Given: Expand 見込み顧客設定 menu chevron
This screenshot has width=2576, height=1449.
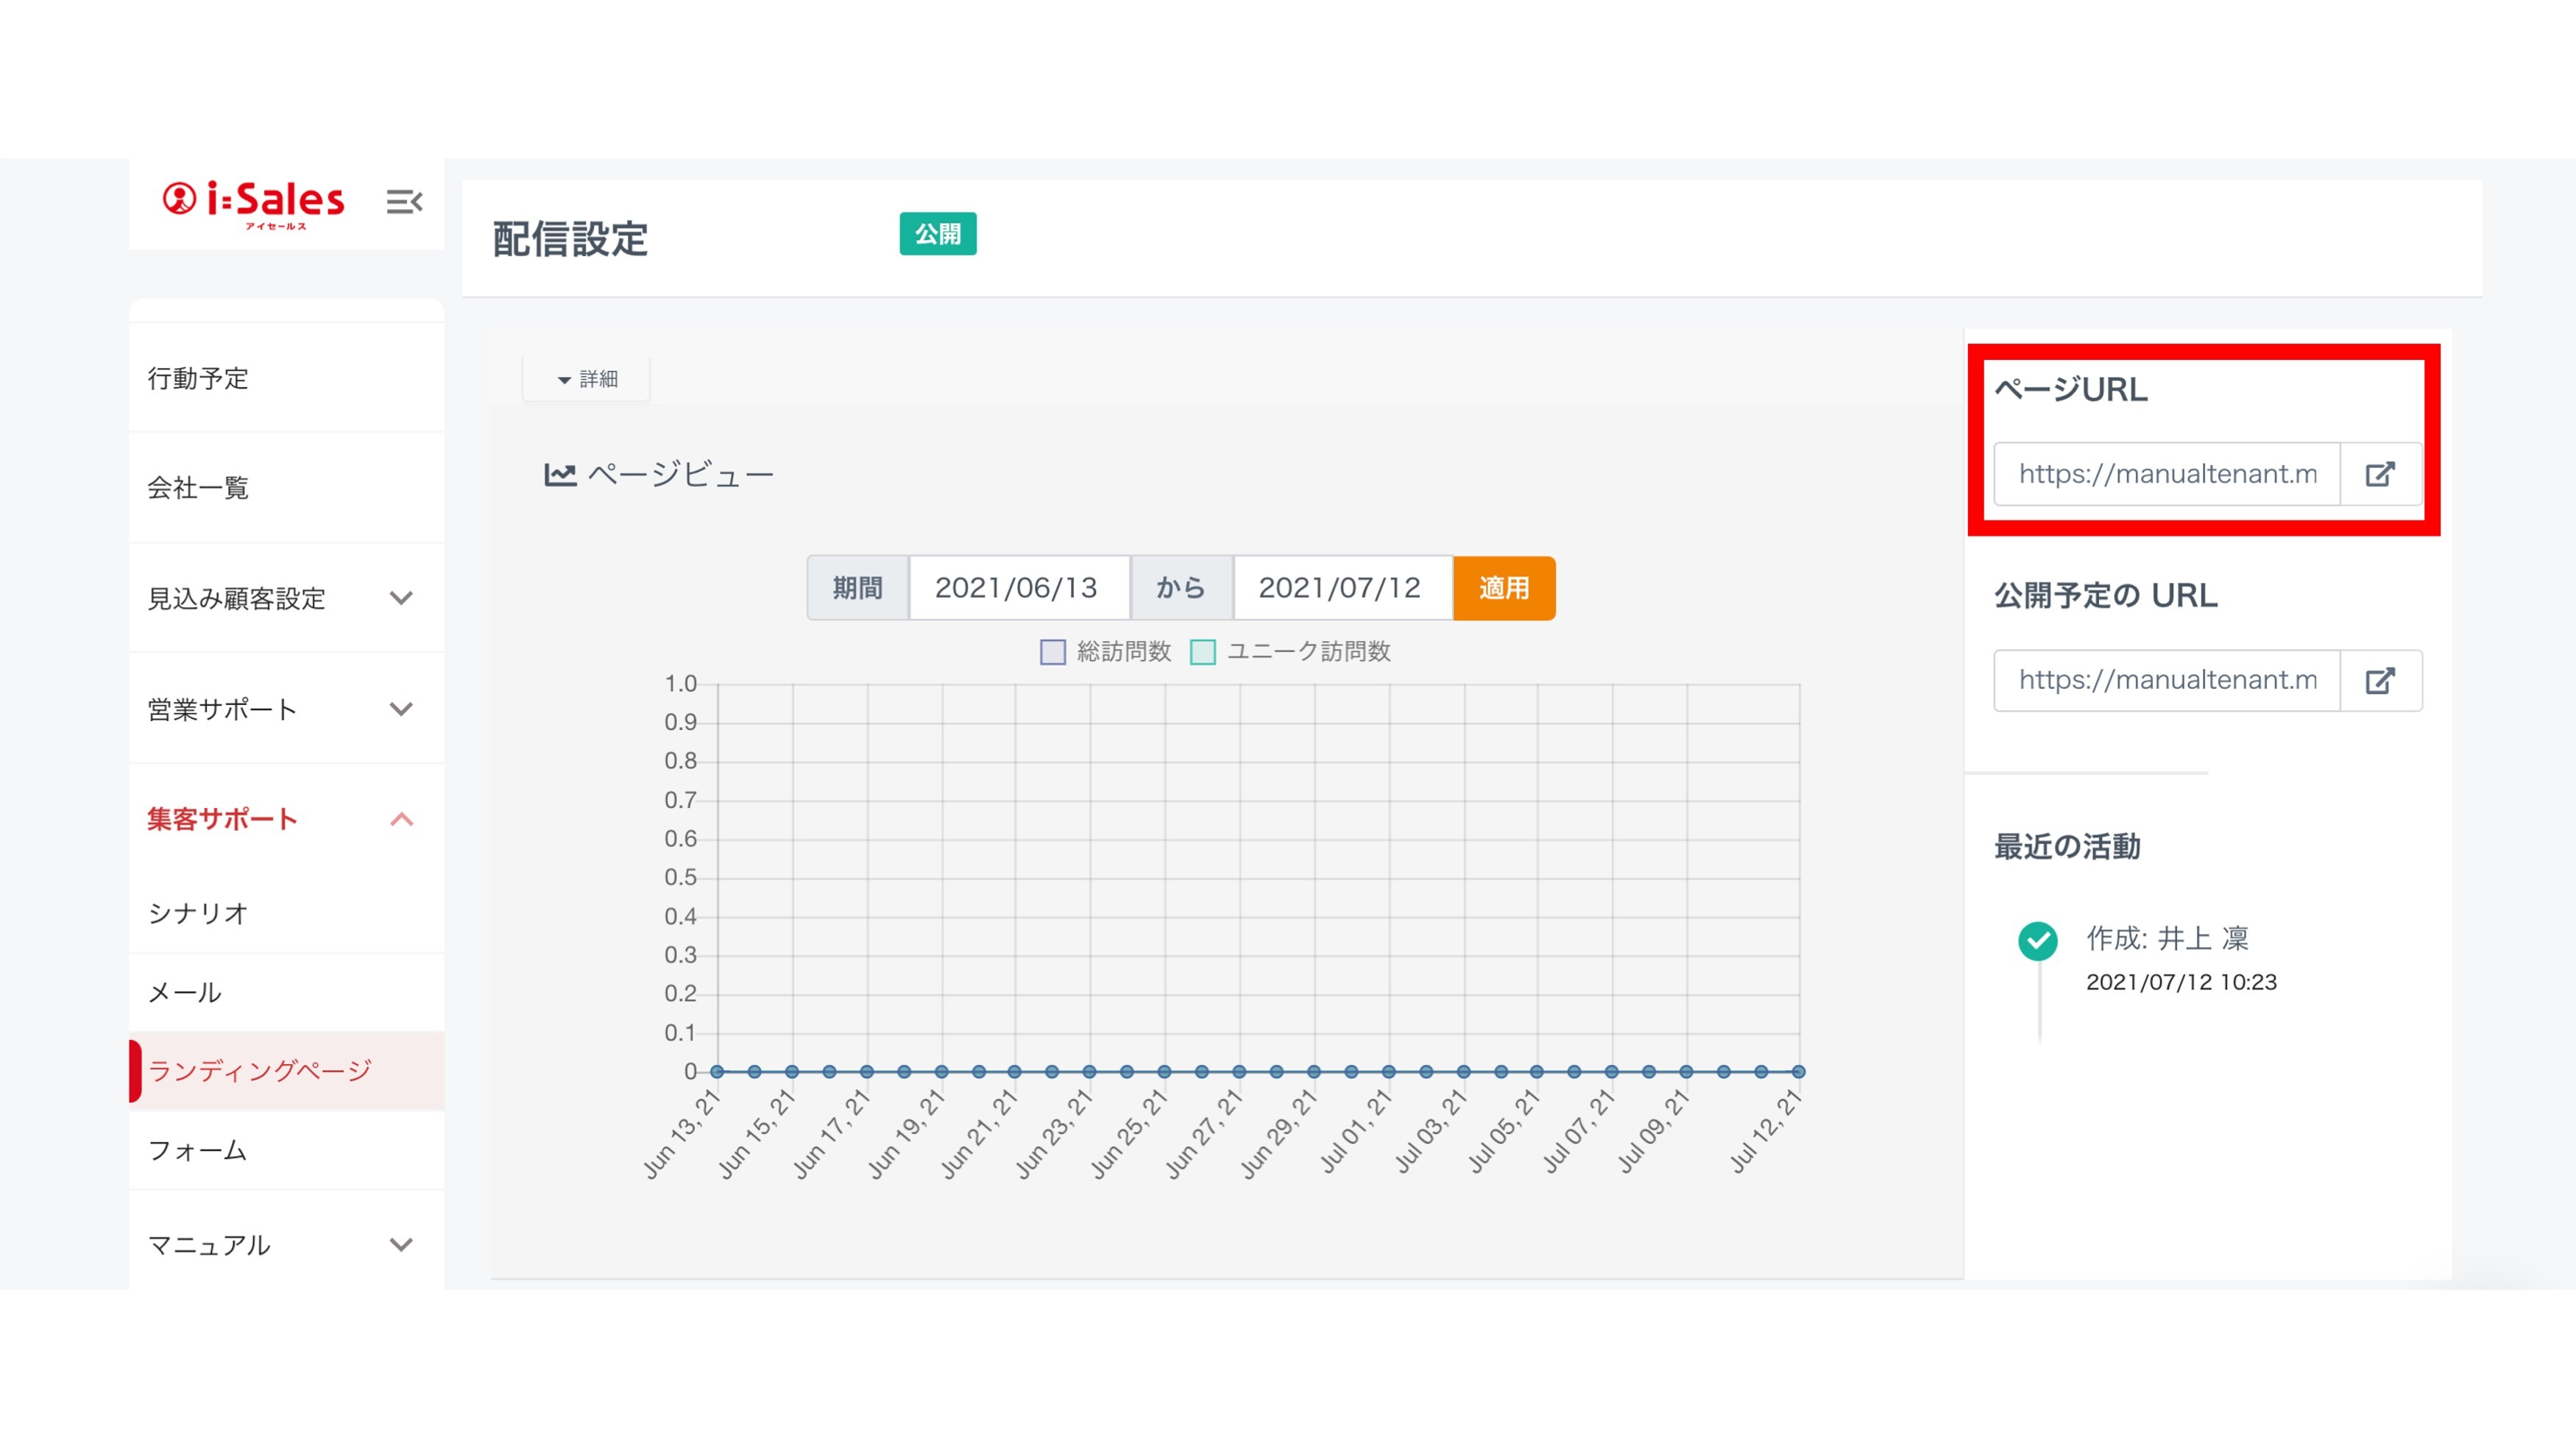Looking at the screenshot, I should point(401,598).
